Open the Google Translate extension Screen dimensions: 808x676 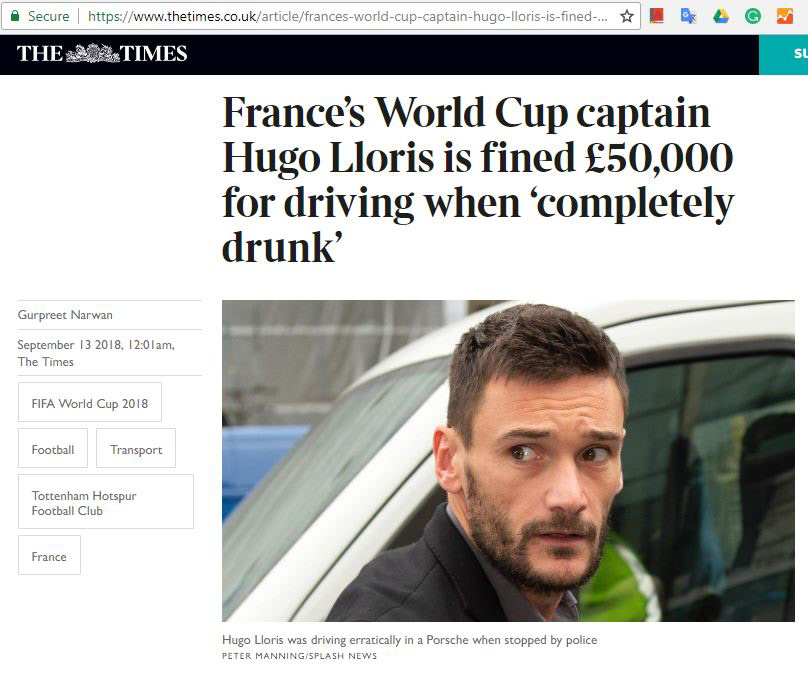(x=688, y=16)
